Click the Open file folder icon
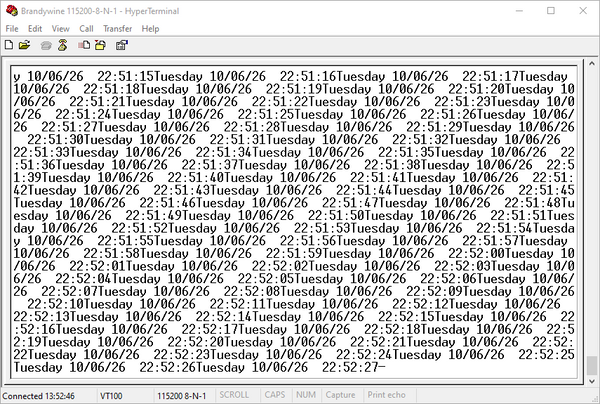This screenshot has height=404, width=600. [x=24, y=46]
